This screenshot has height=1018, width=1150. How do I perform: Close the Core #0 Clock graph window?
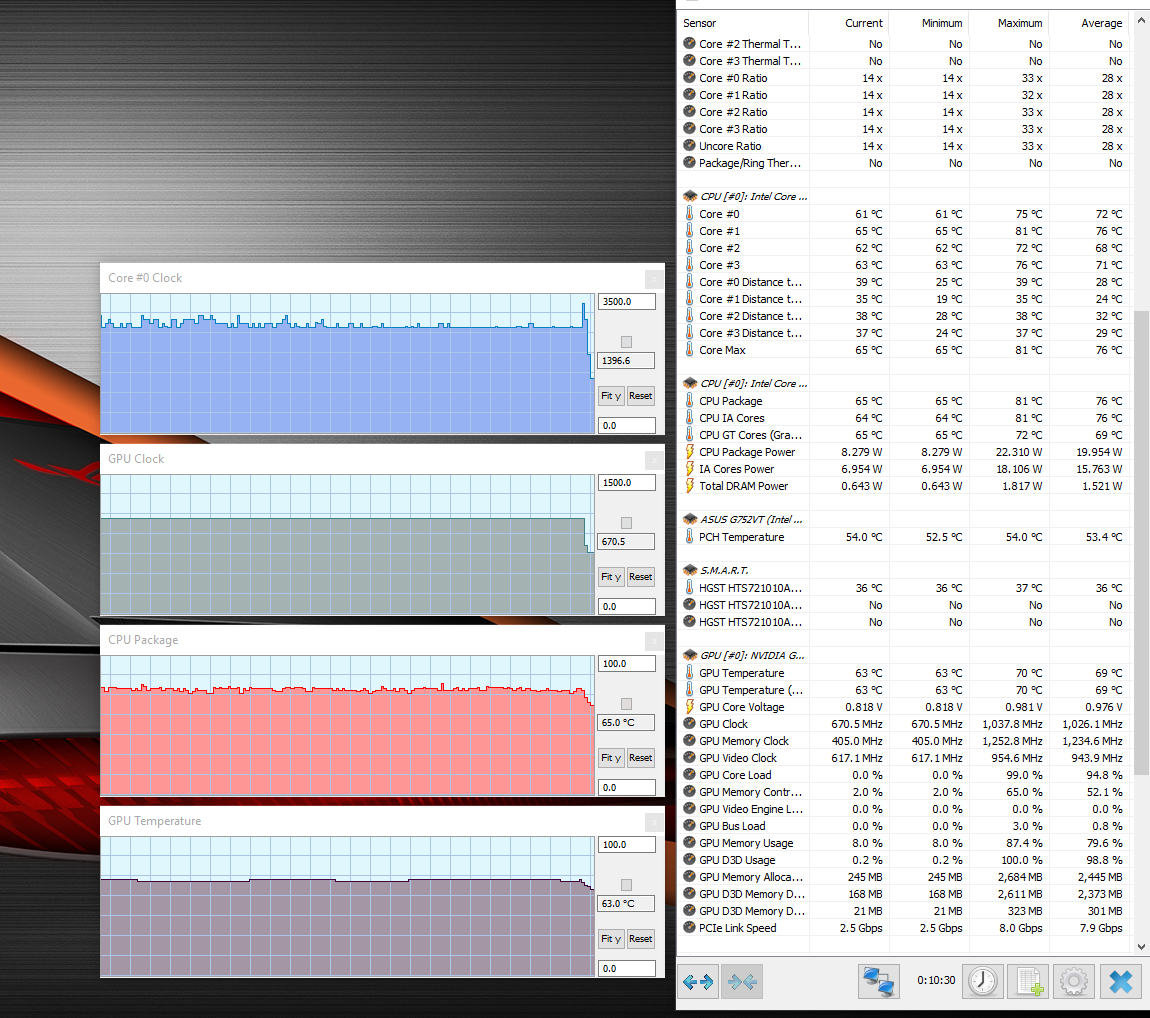654,279
